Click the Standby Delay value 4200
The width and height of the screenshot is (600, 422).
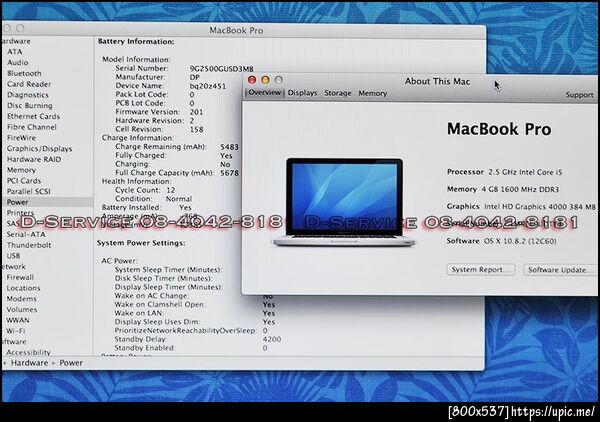(272, 339)
